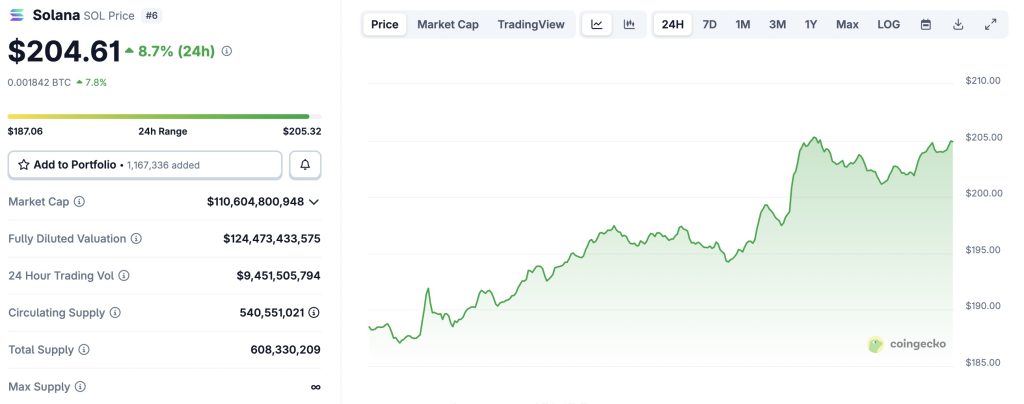This screenshot has height=404, width=1024.
Task: Toggle LOG scale on chart
Action: [888, 24]
